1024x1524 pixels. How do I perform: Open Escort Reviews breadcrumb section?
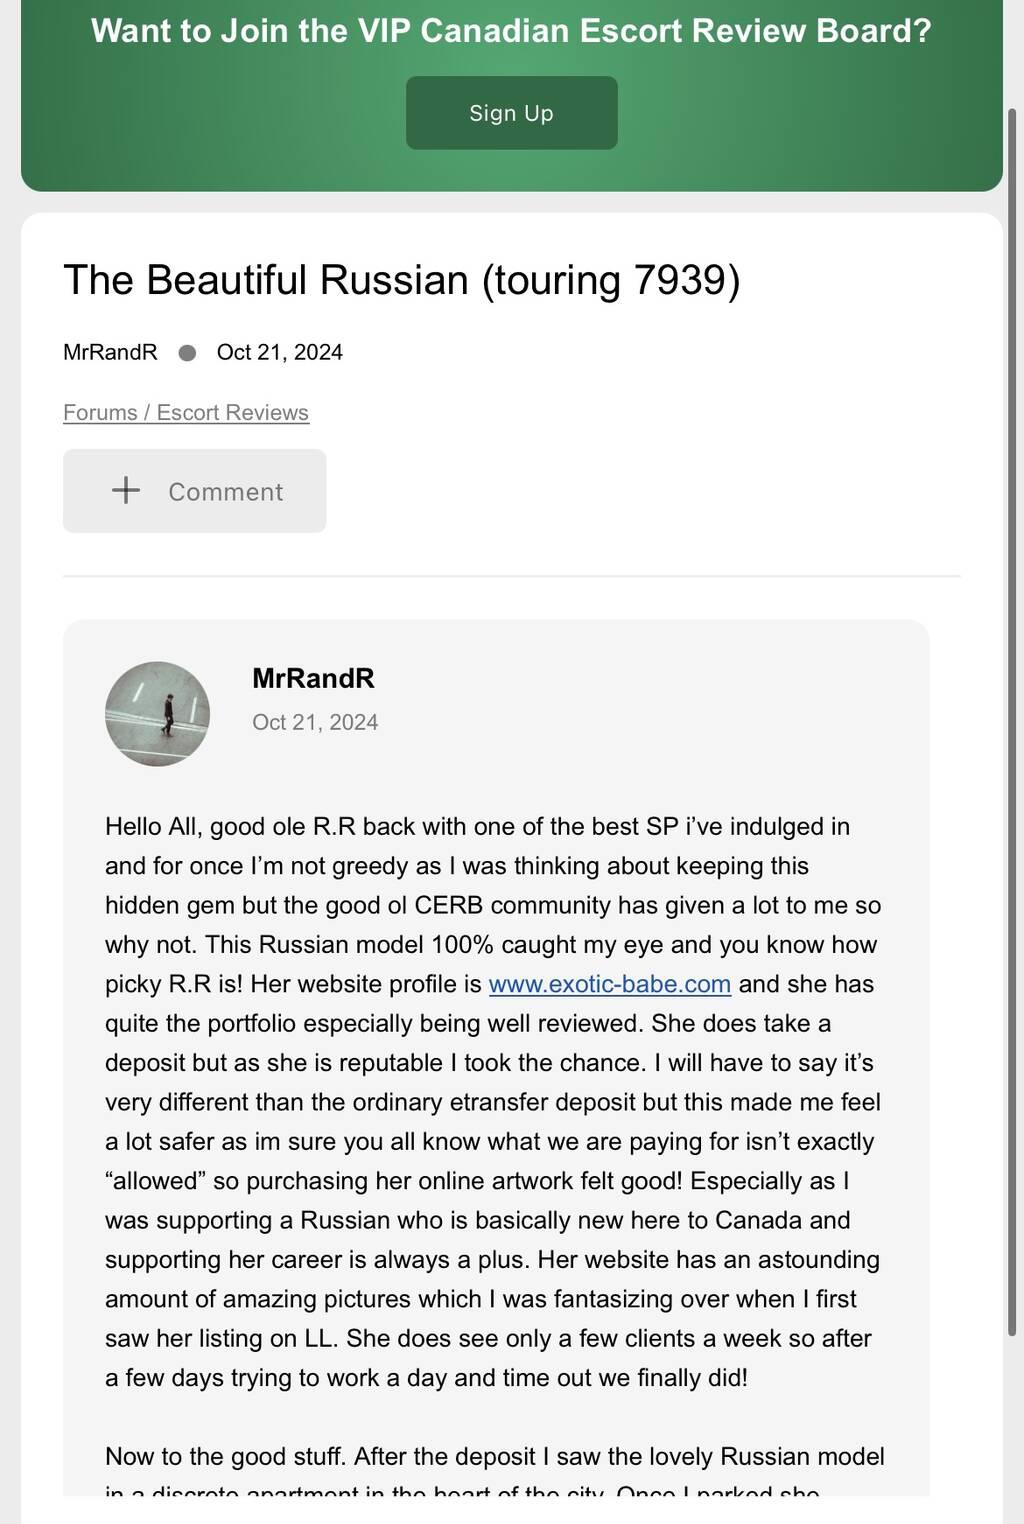[x=232, y=413]
